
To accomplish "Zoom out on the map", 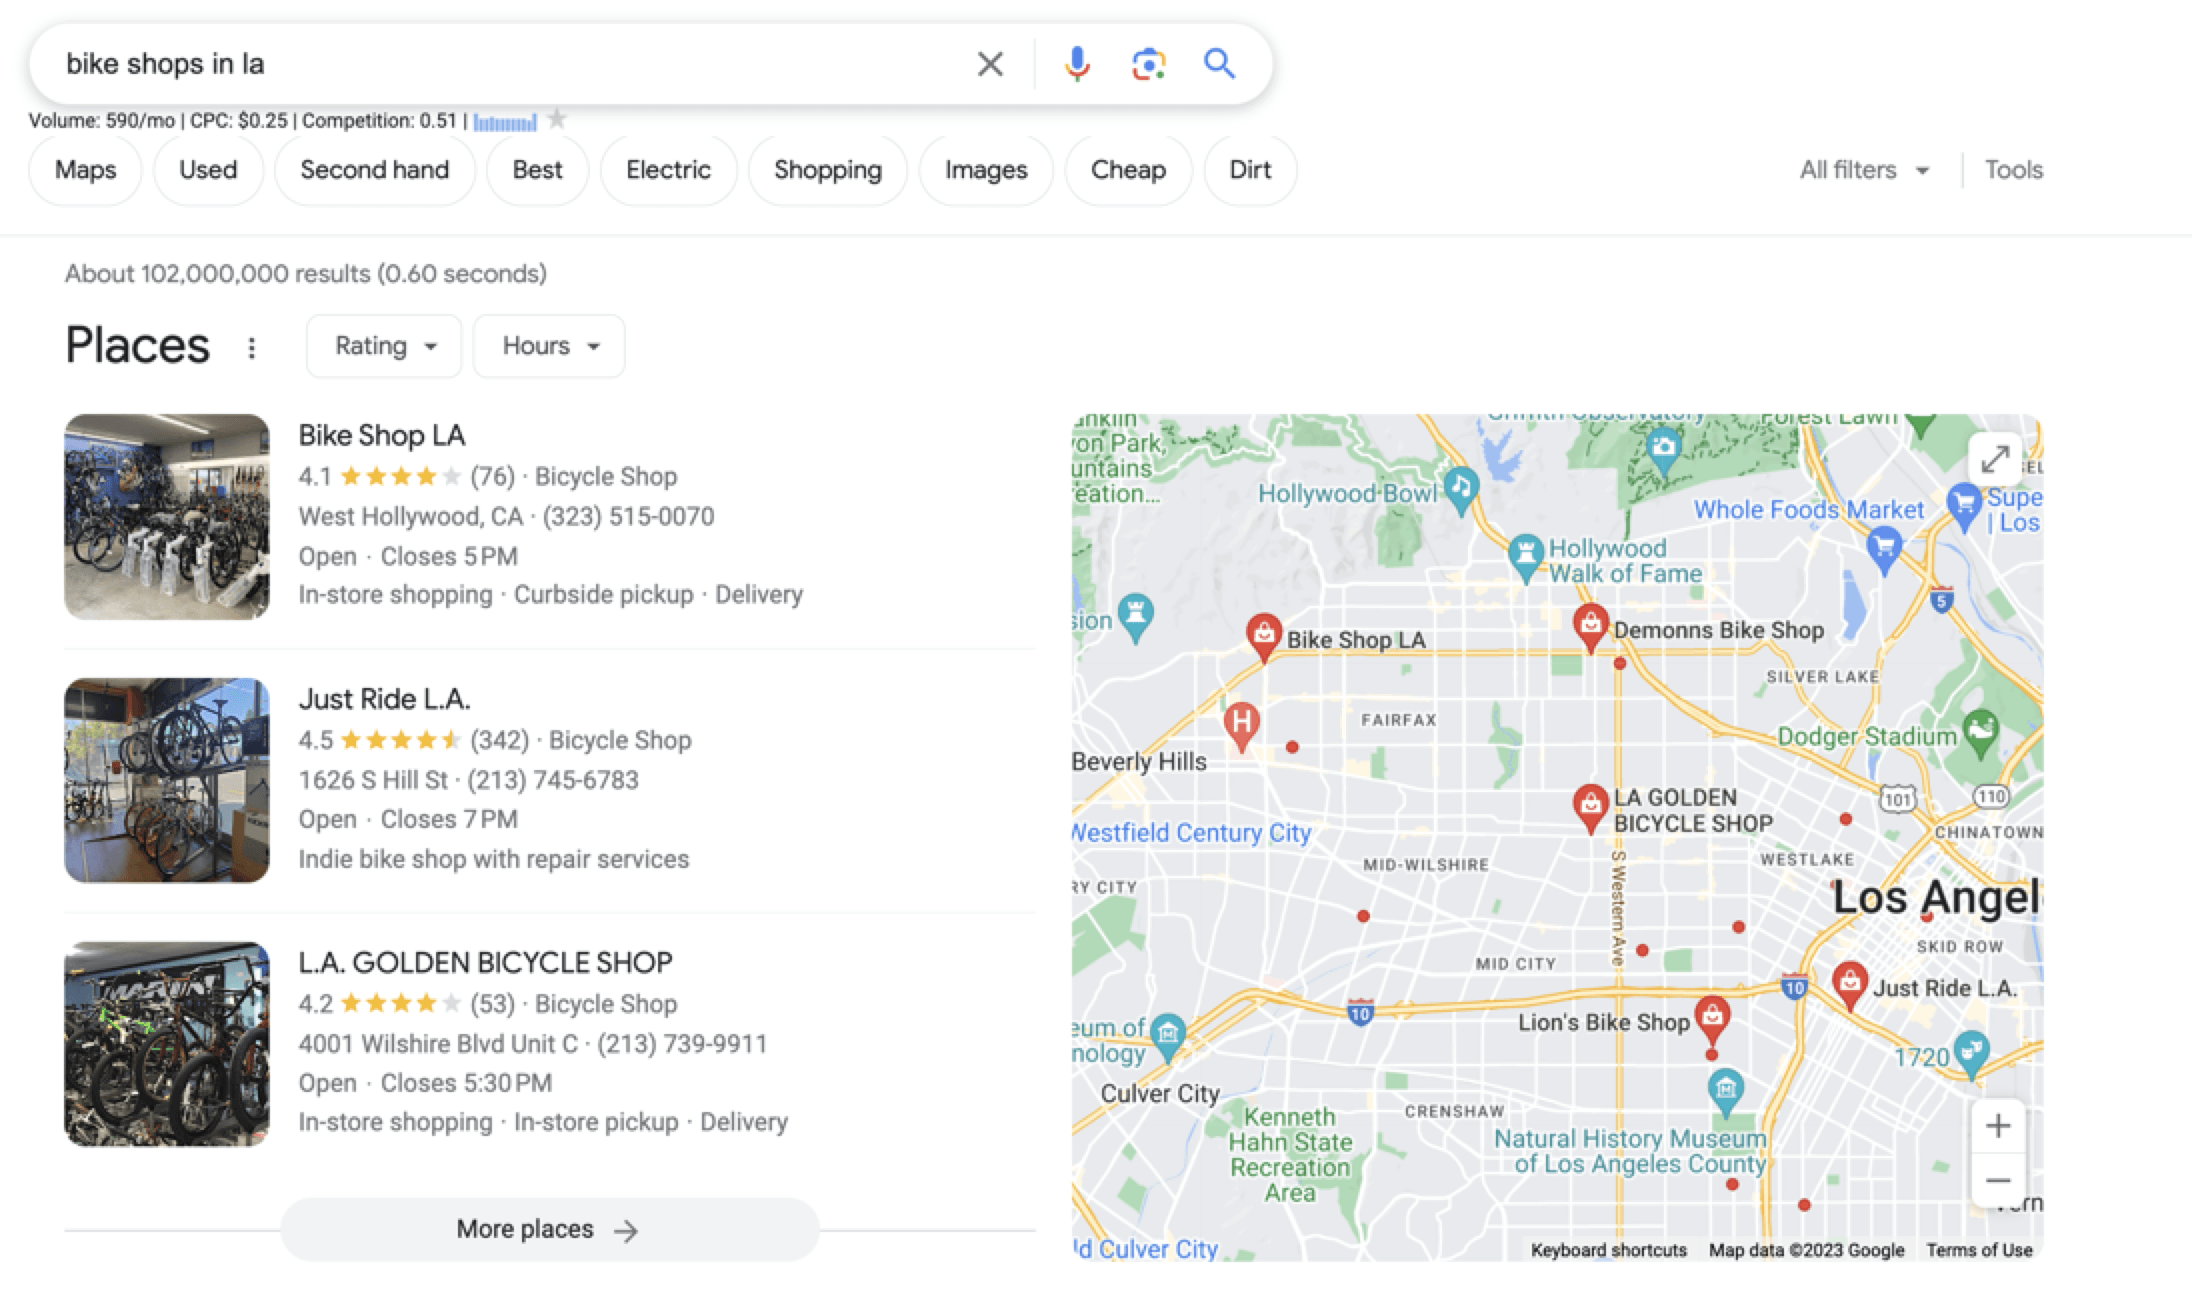I will tap(1997, 1181).
